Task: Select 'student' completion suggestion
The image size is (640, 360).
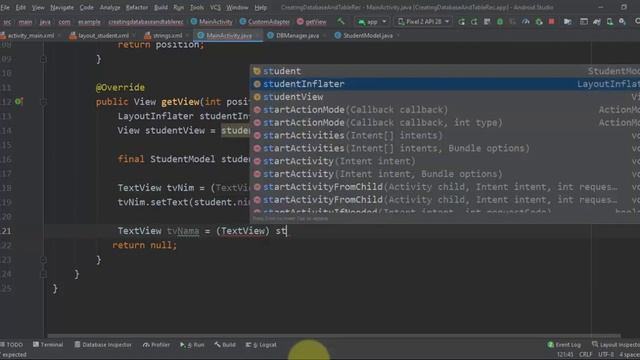Action: point(445,71)
